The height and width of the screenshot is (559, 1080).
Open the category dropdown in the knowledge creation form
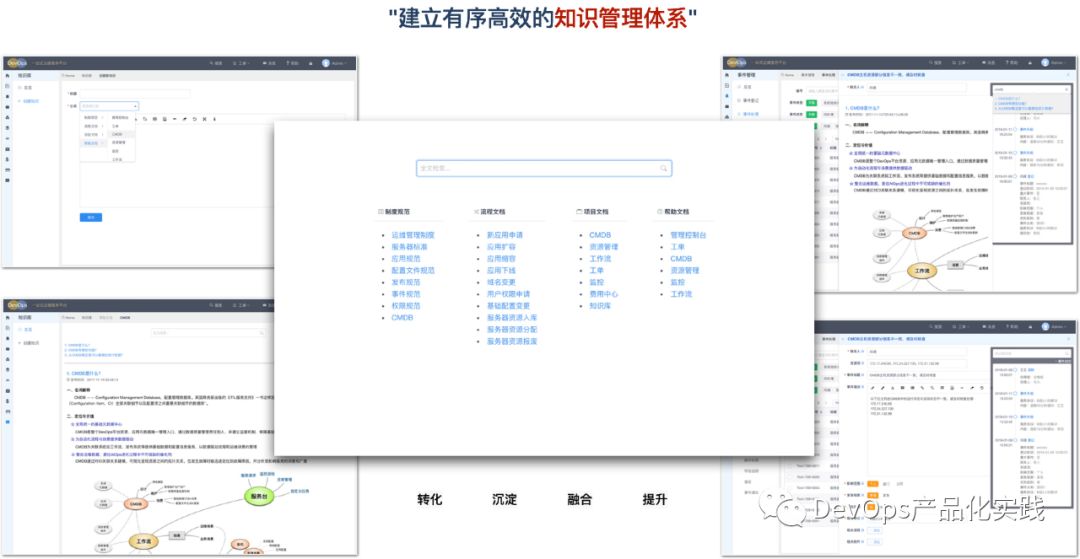pyautogui.click(x=110, y=106)
